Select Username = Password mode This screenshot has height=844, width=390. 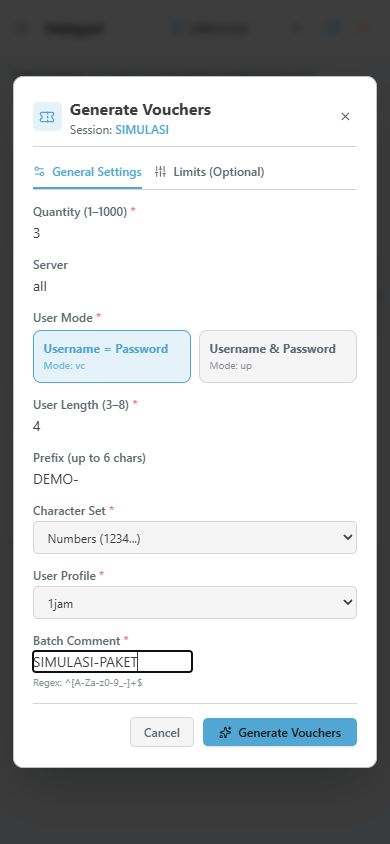pyautogui.click(x=112, y=356)
